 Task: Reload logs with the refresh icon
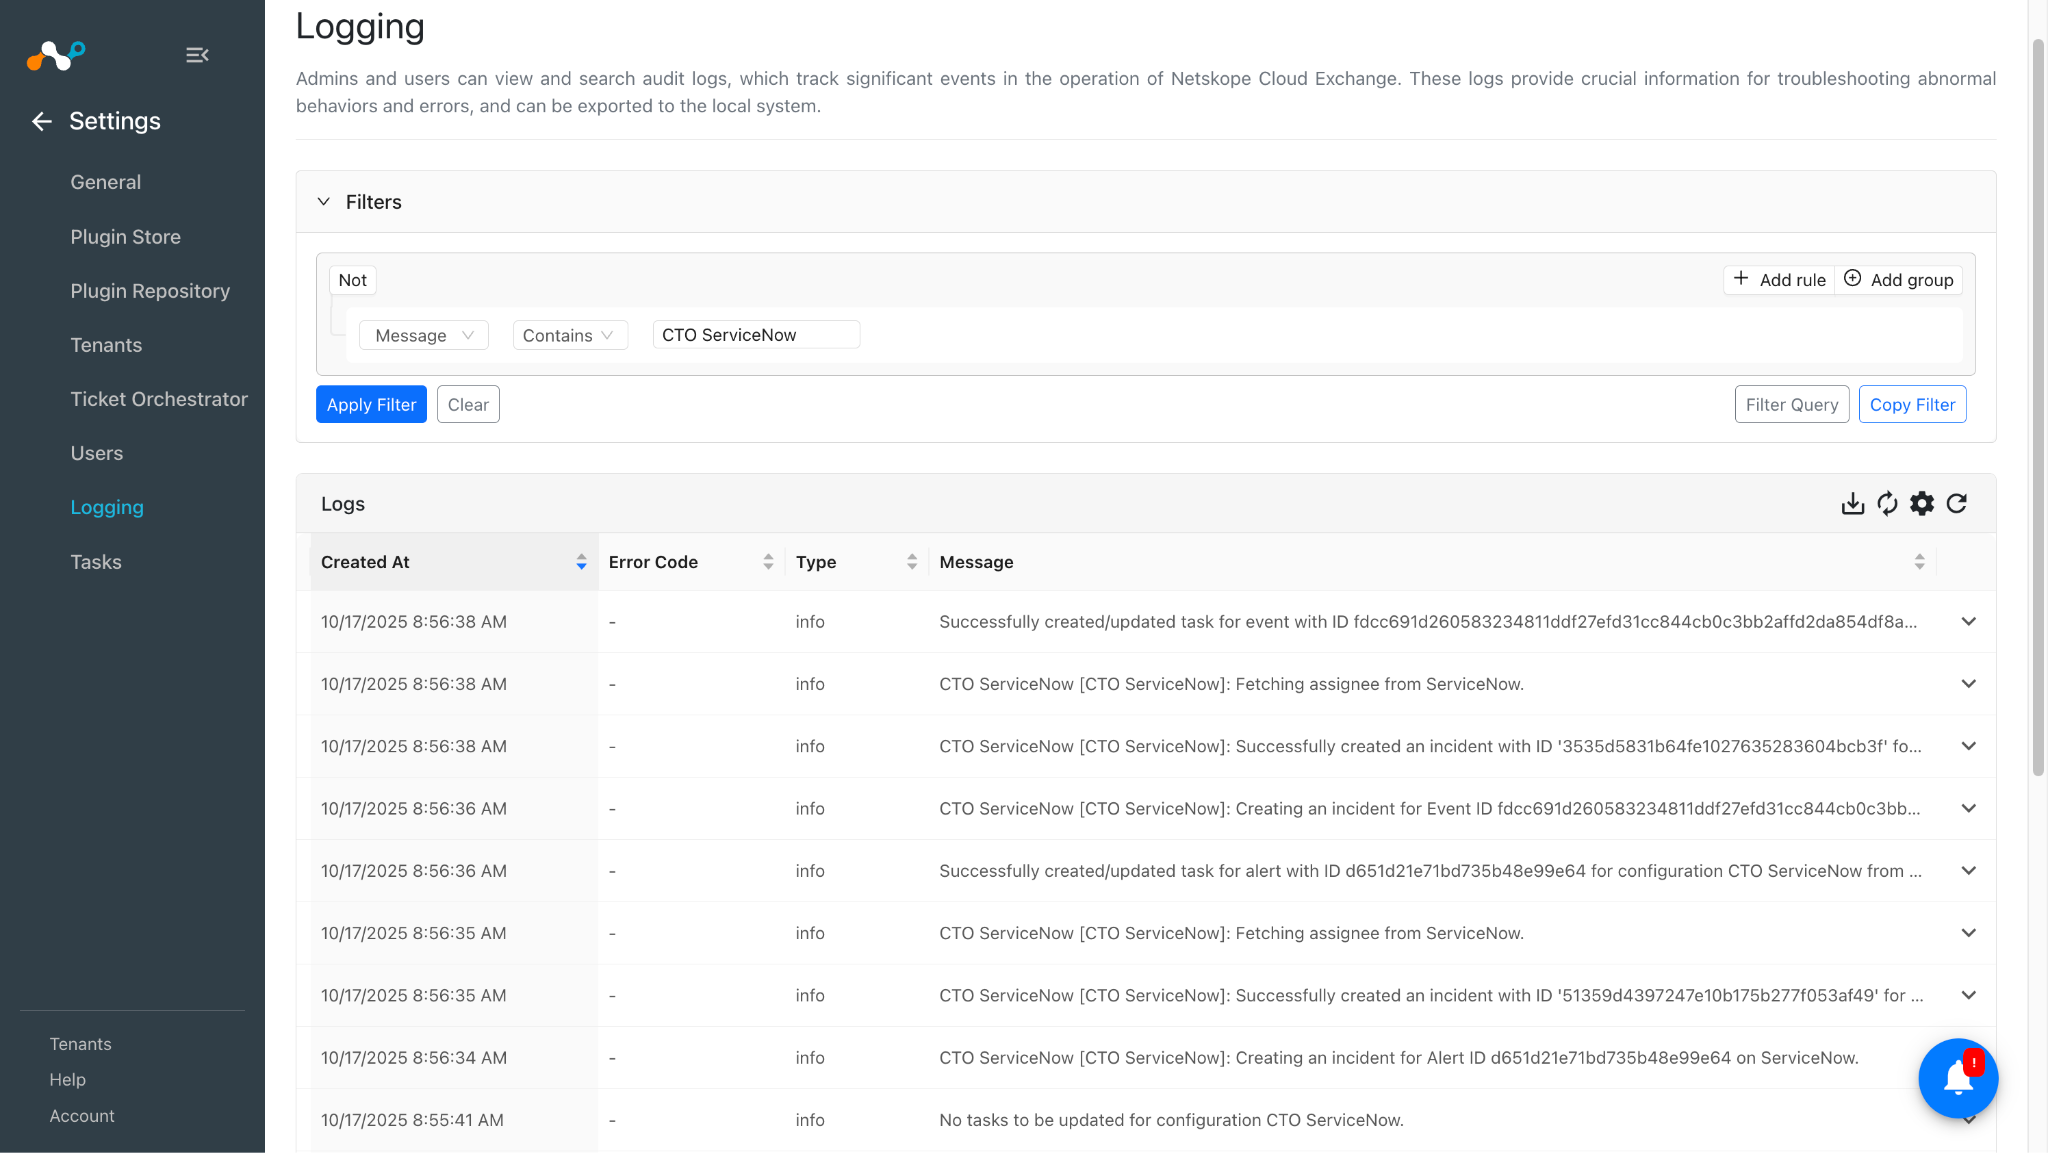pyautogui.click(x=1957, y=503)
